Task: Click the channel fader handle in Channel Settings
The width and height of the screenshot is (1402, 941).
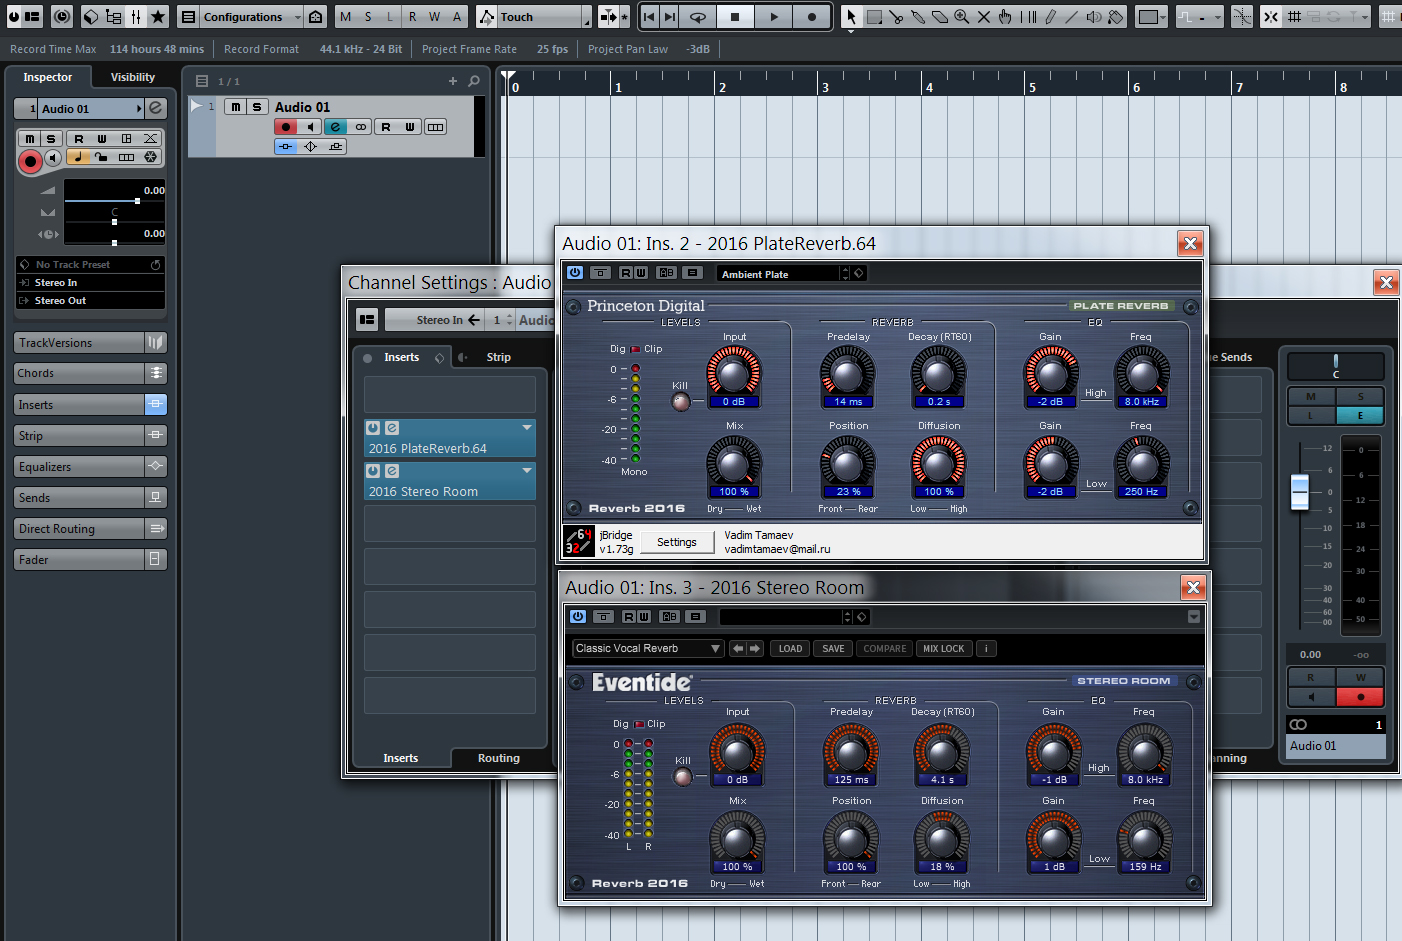Action: 1300,492
